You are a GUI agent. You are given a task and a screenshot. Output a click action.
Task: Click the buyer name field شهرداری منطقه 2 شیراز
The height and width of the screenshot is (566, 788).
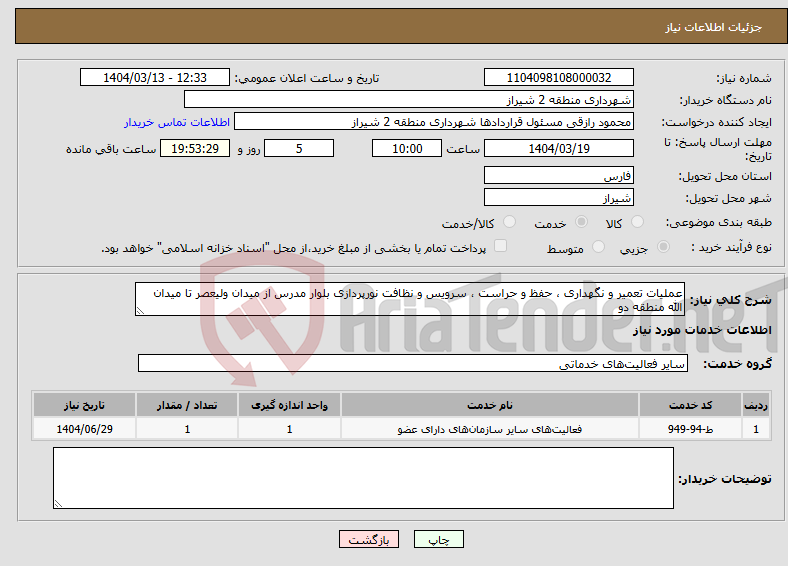coord(409,99)
